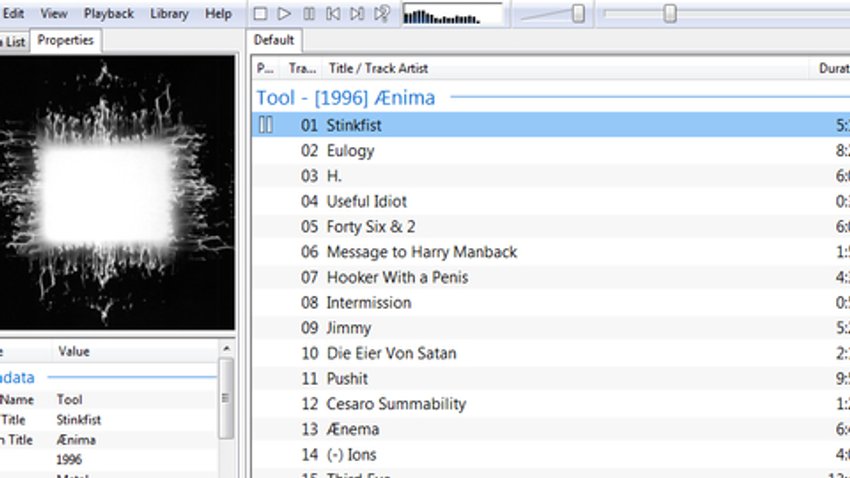
Task: Click the Ænima album art thumbnail
Action: pos(117,192)
